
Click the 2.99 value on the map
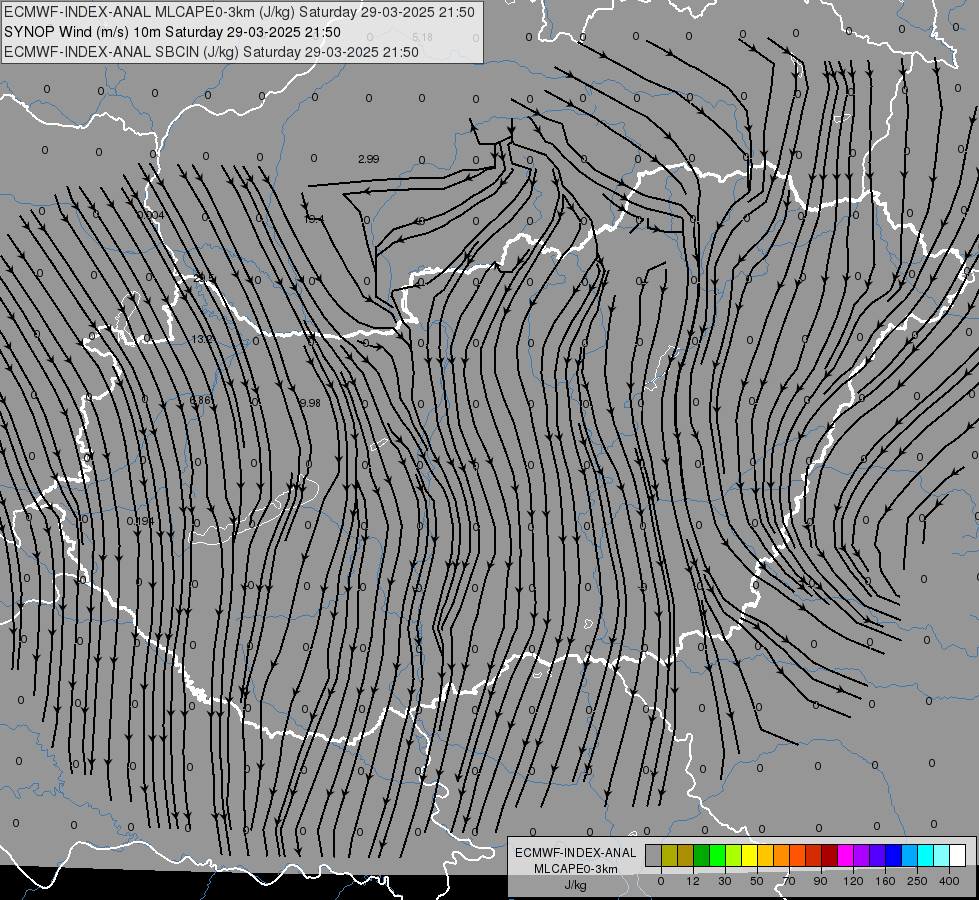click(368, 159)
